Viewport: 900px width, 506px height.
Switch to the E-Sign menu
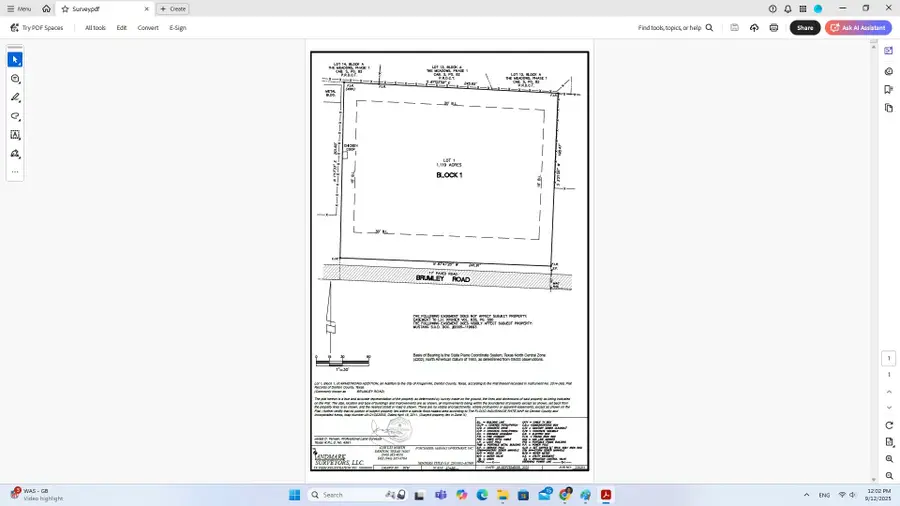[x=178, y=28]
